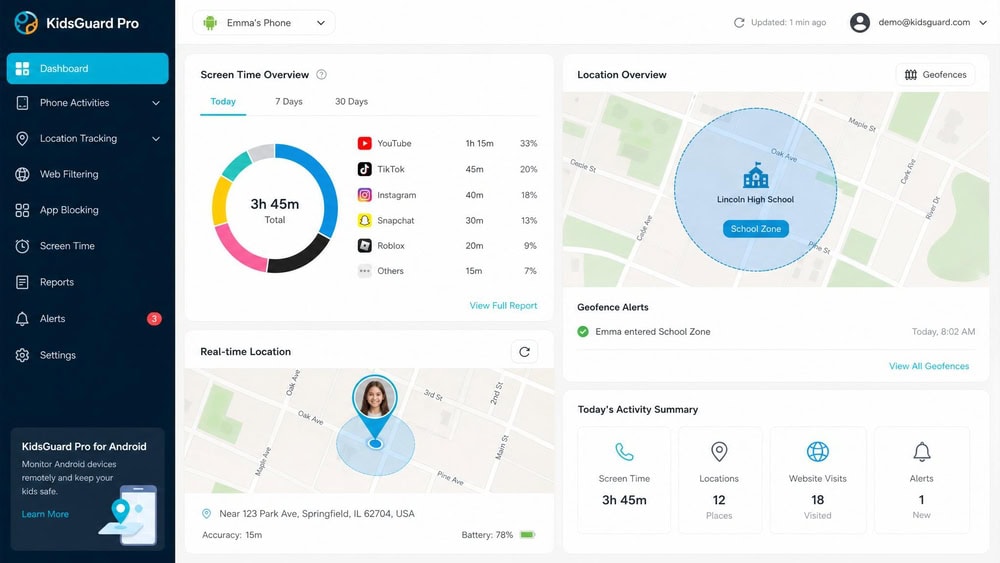Click the Alerts bell summary icon
The image size is (1000, 563).
922,451
